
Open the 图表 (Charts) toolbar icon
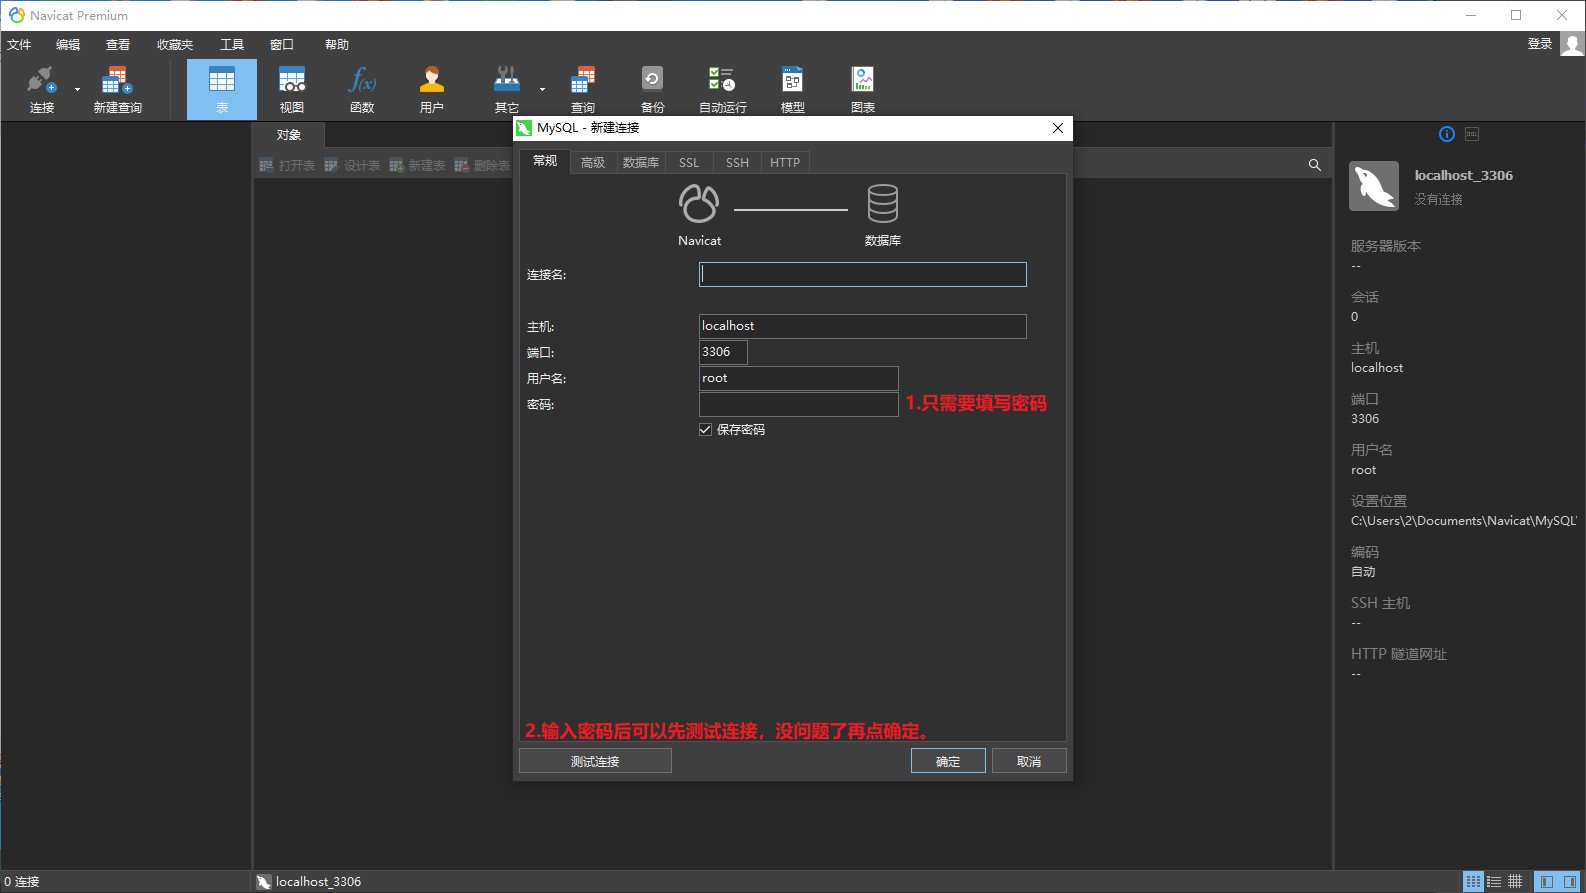coord(863,89)
